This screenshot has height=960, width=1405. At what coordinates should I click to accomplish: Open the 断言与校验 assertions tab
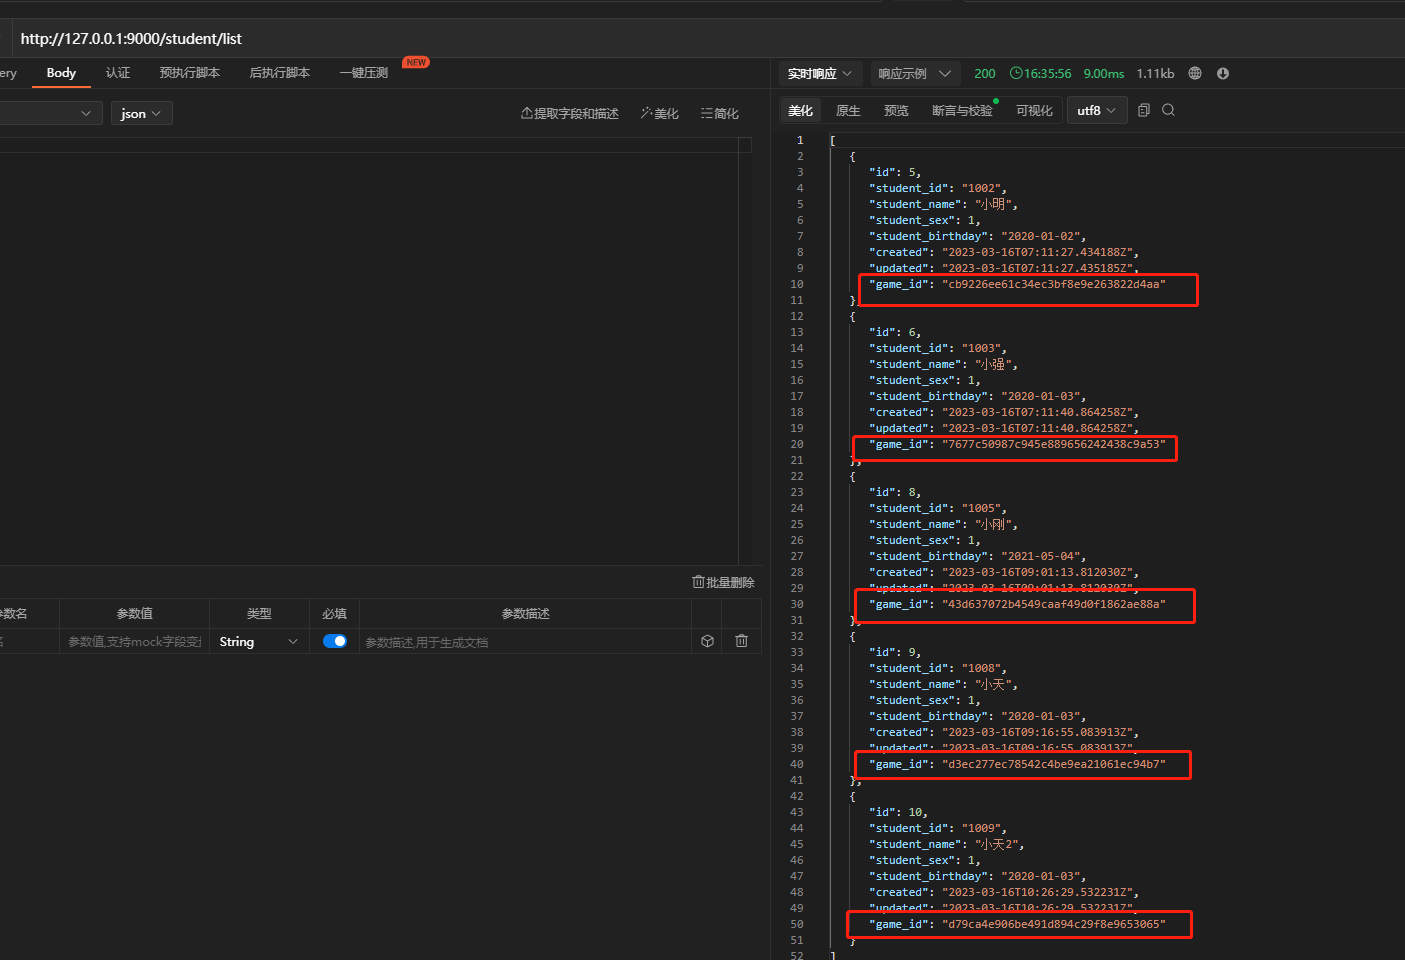pyautogui.click(x=962, y=110)
